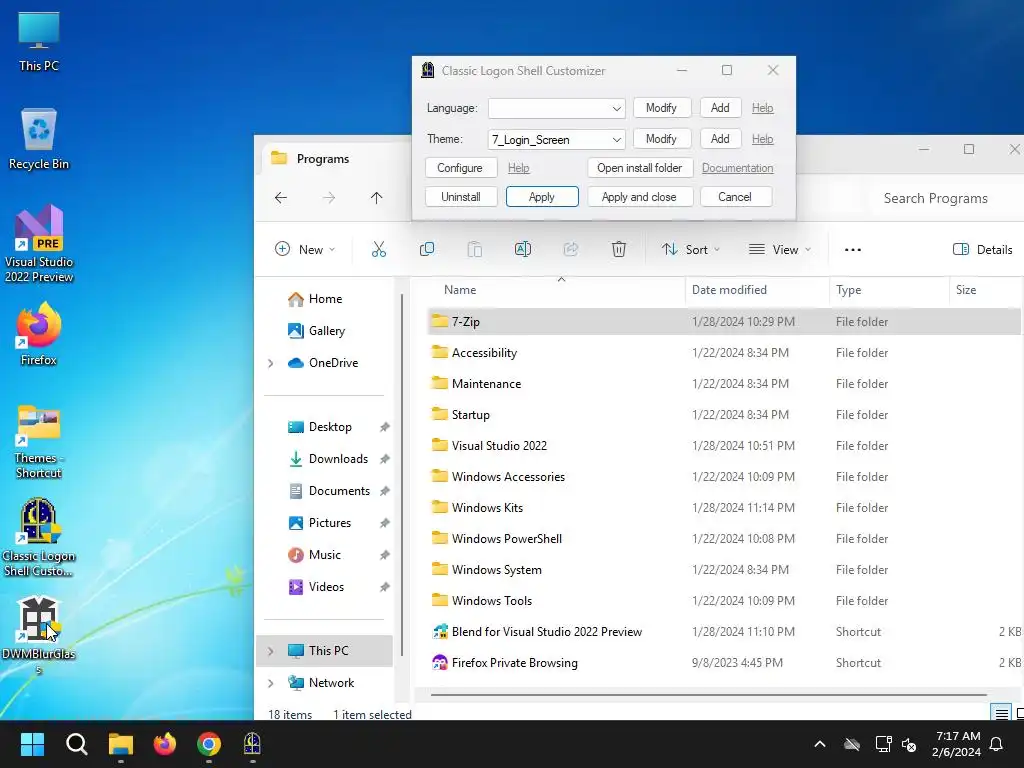Click the Configure button
The height and width of the screenshot is (768, 1024).
[461, 168]
